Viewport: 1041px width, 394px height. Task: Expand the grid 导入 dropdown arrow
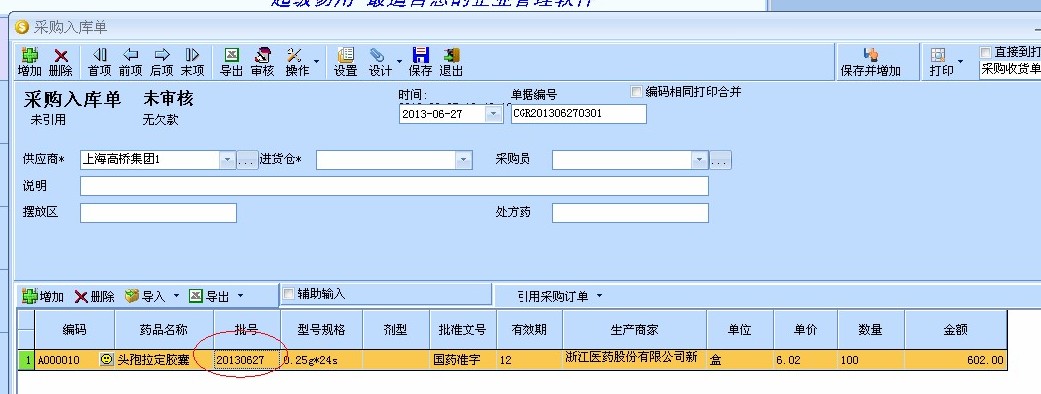click(176, 296)
